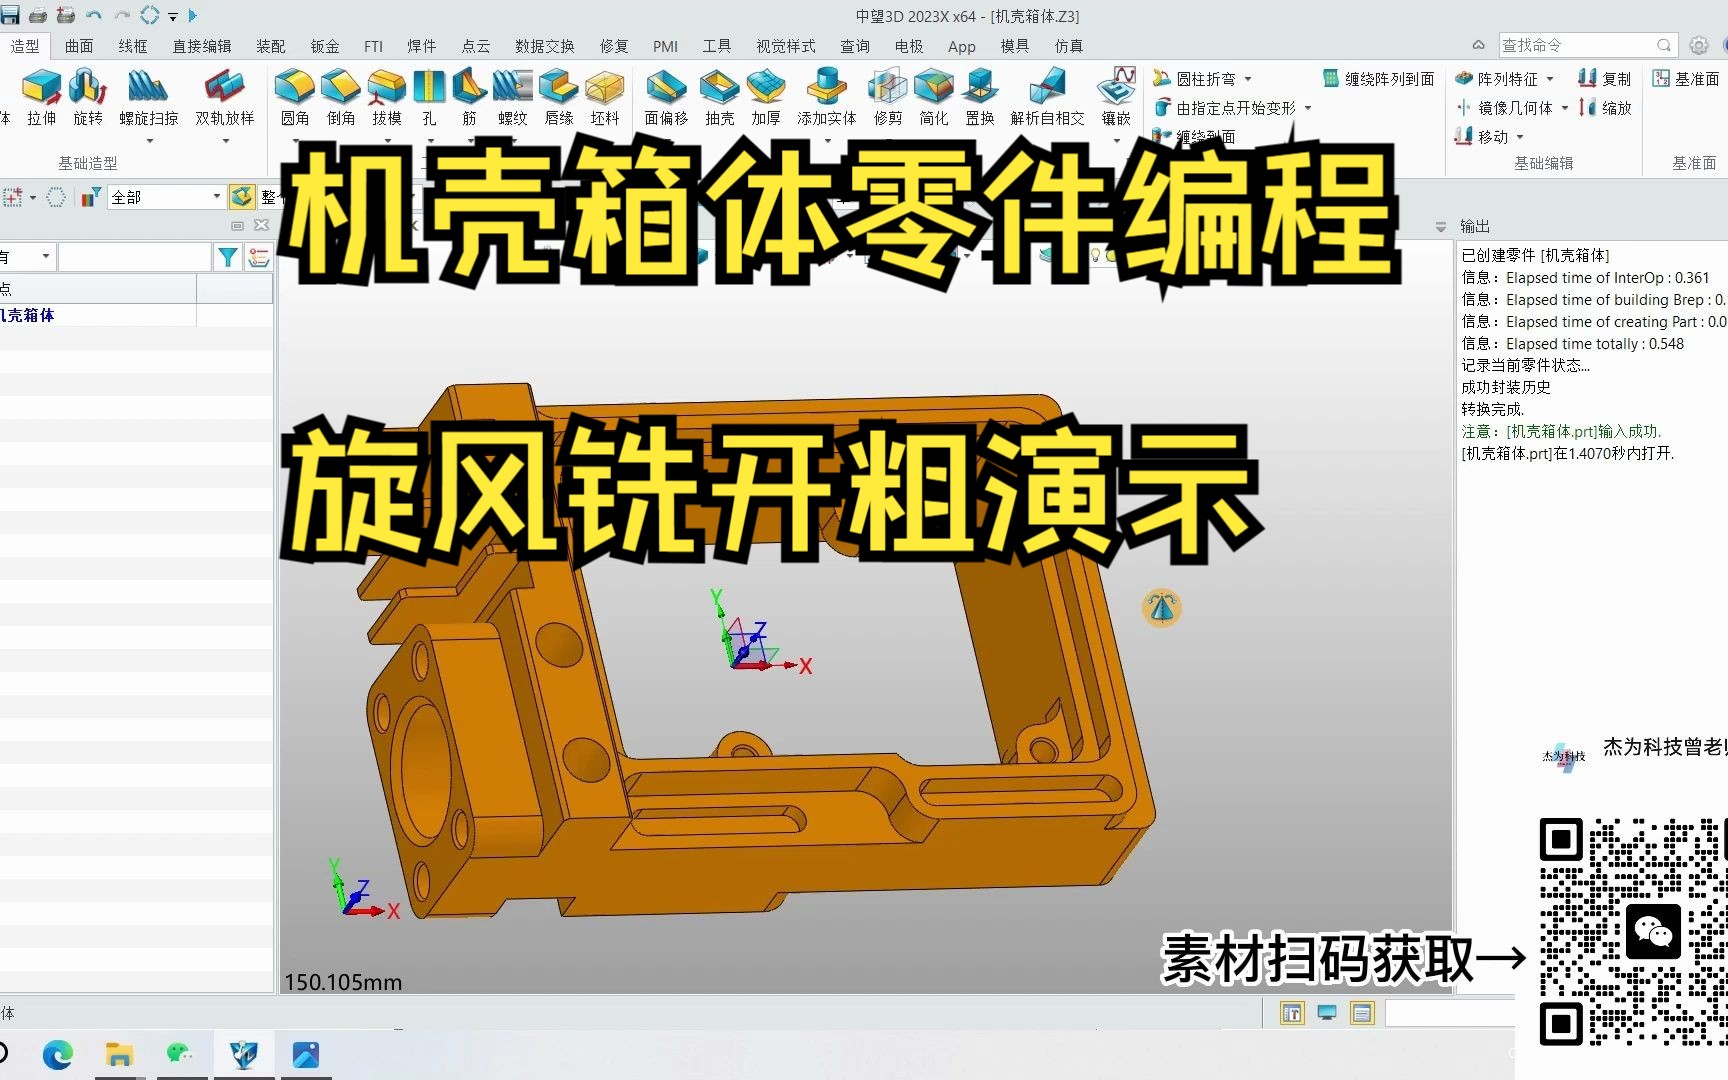The height and width of the screenshot is (1080, 1728).
Task: Open the 视觉样式 ribbon tab
Action: tap(786, 46)
